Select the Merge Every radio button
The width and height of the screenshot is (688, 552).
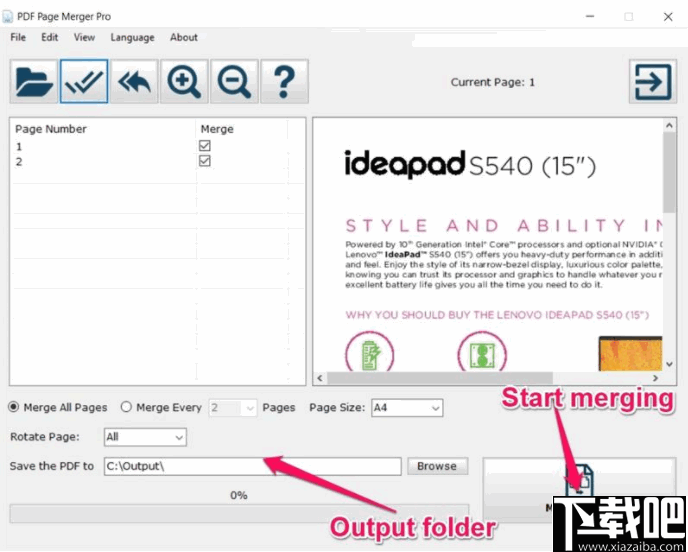pos(126,407)
